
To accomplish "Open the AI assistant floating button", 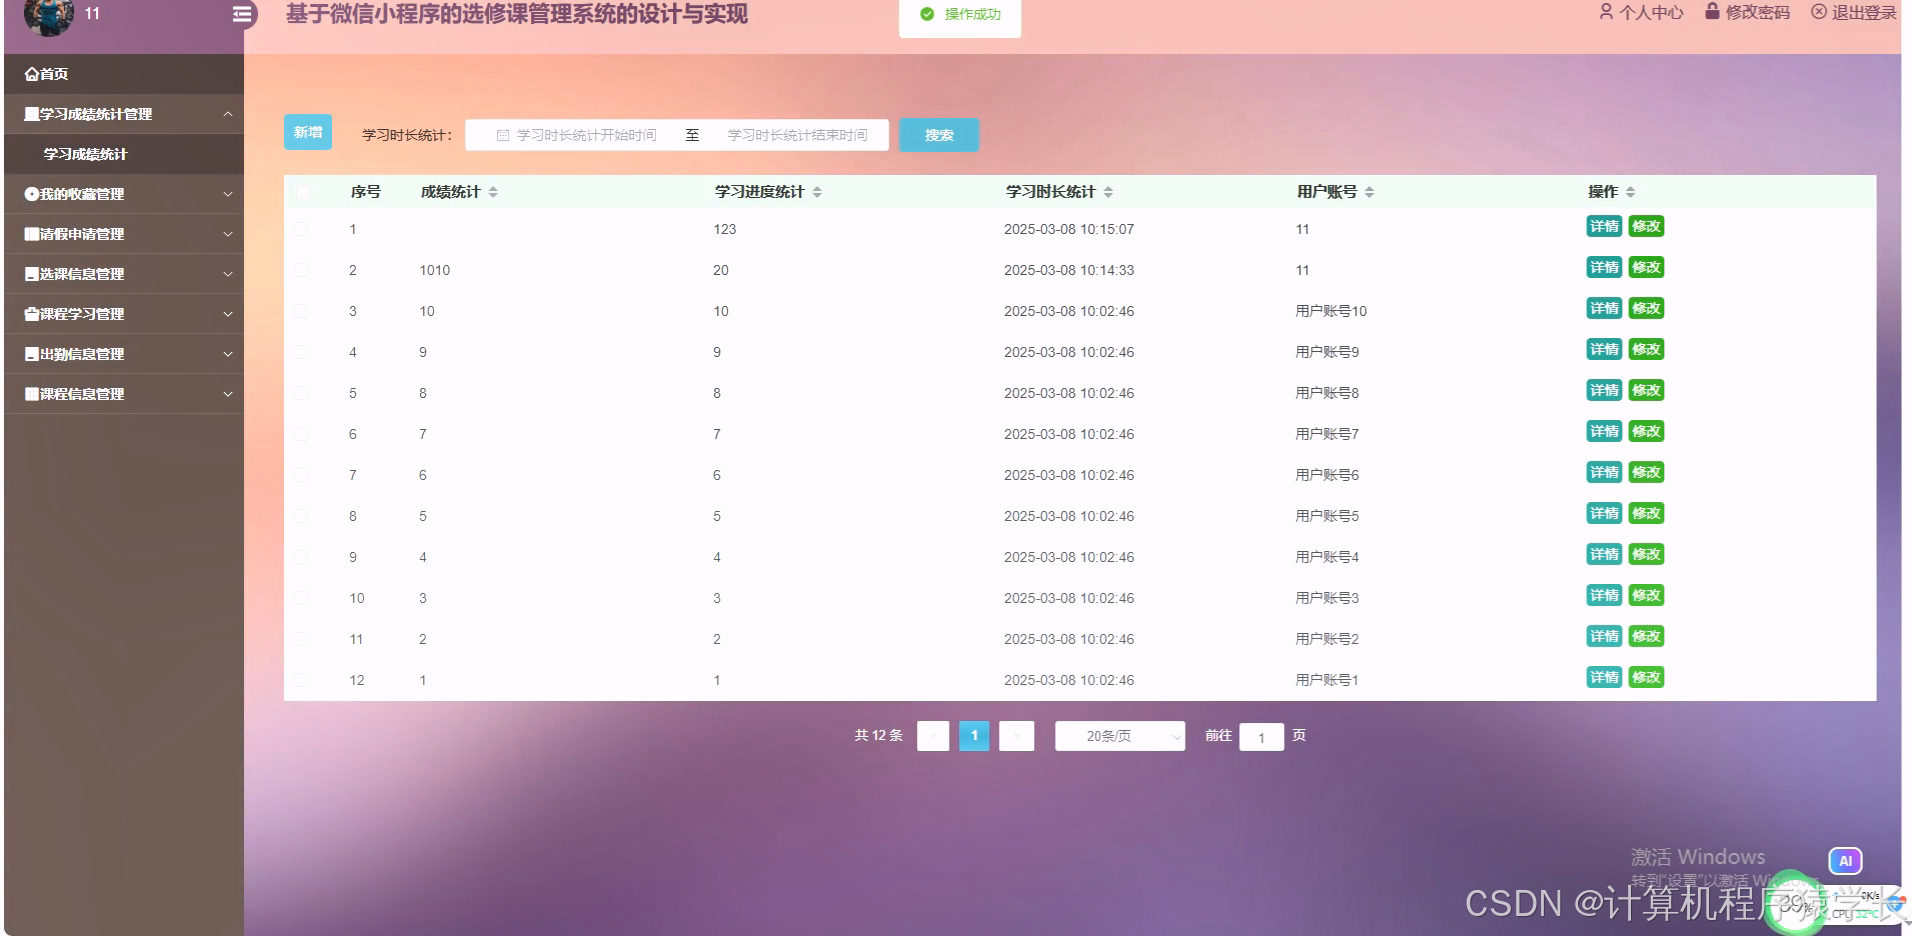I will [x=1845, y=860].
